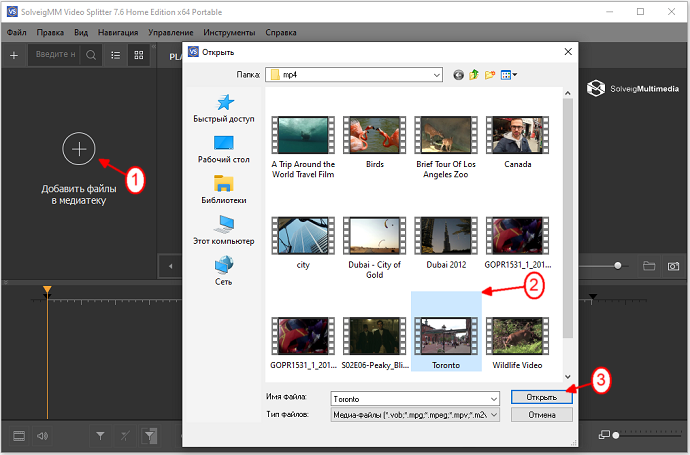Image resolution: width=690 pixels, height=455 pixels.
Task: Go back to previous folder in dialog
Action: (459, 75)
